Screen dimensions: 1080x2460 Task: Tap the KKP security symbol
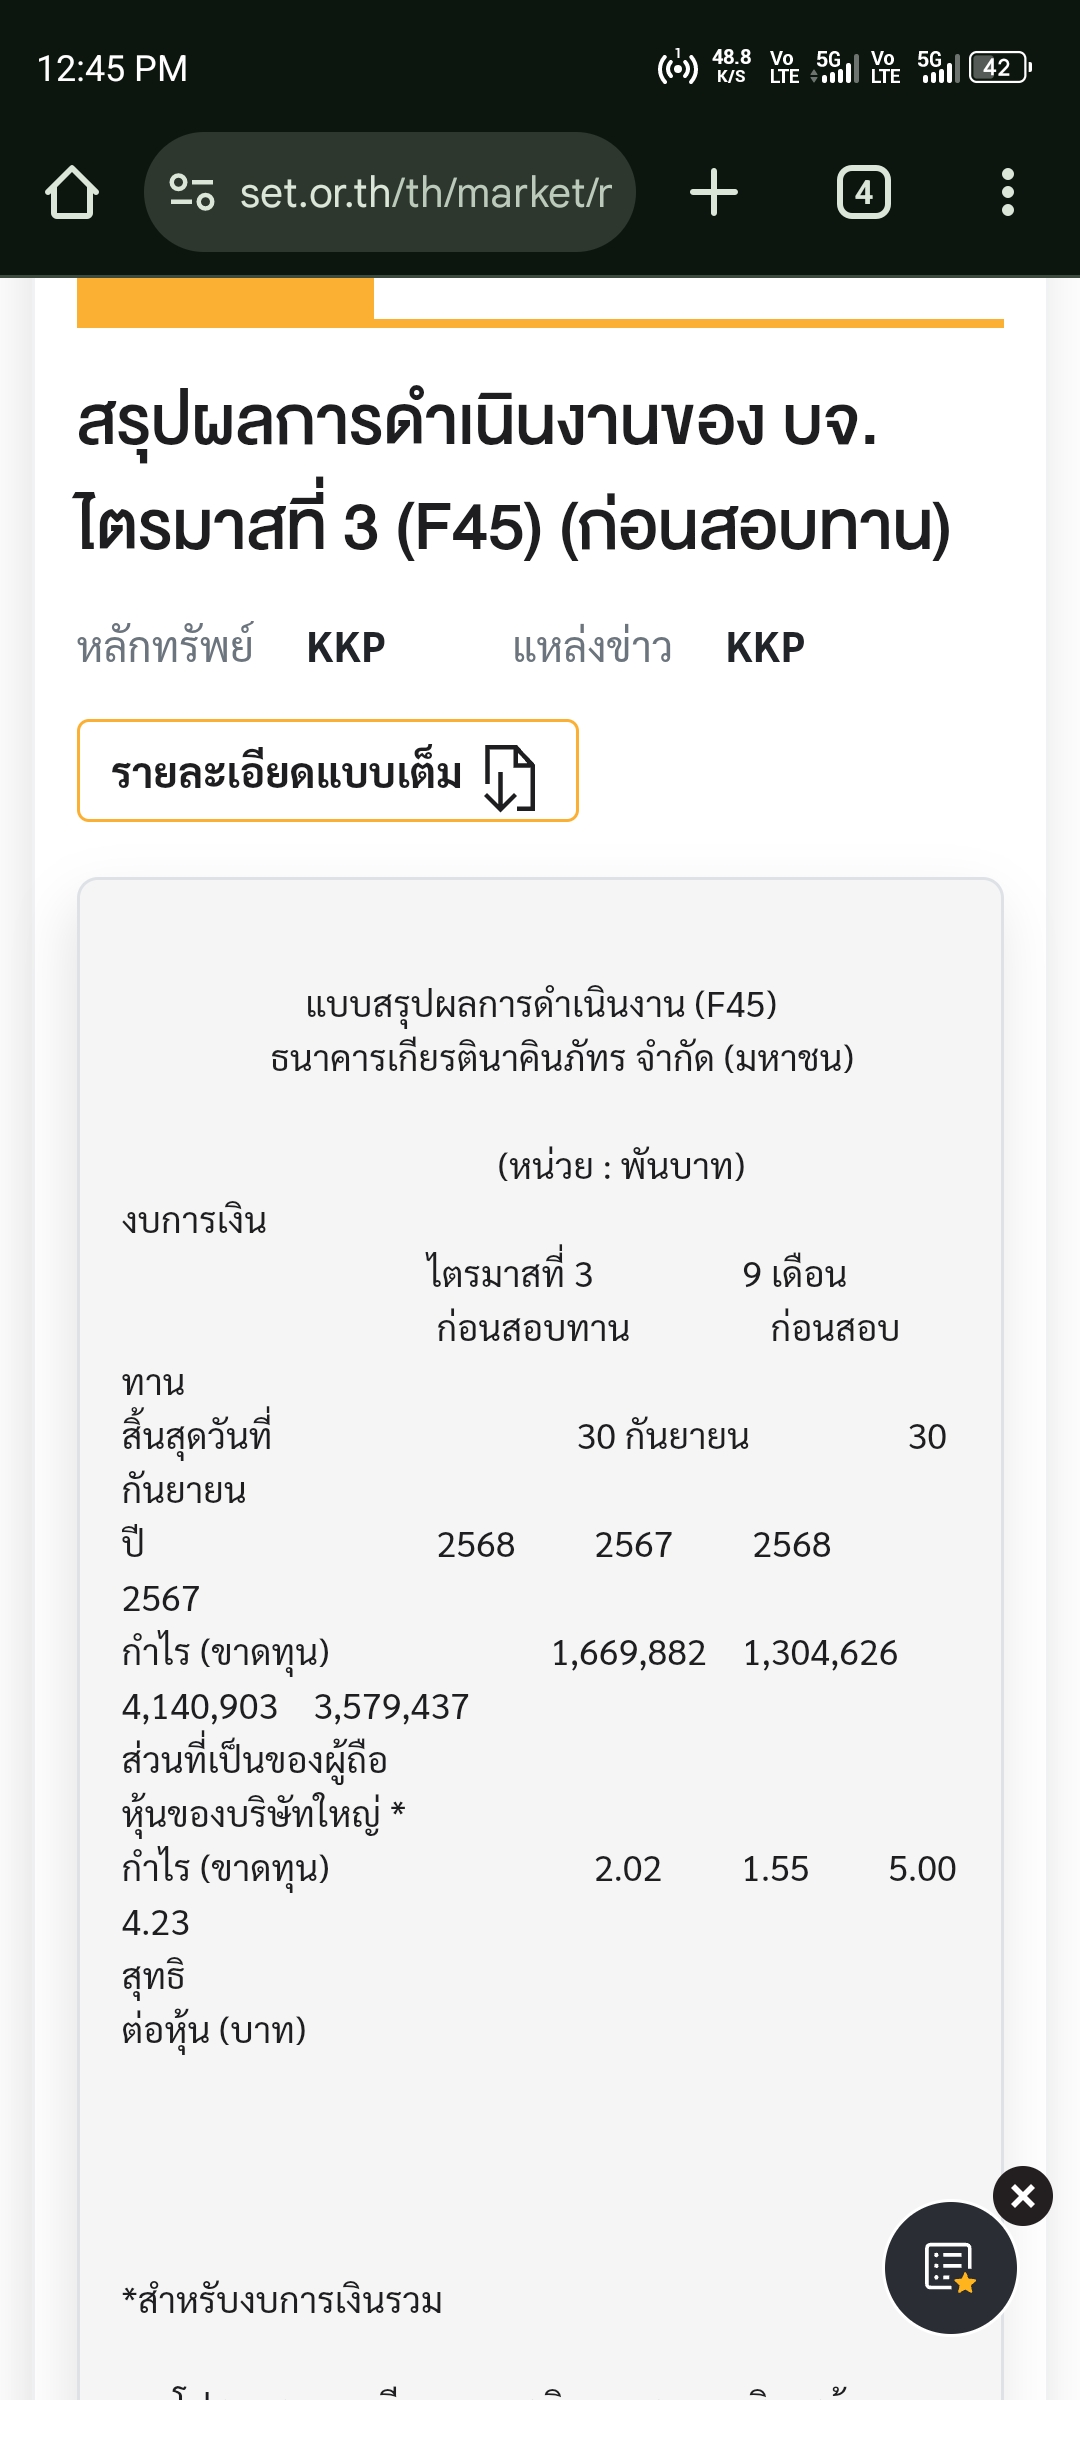pos(346,648)
